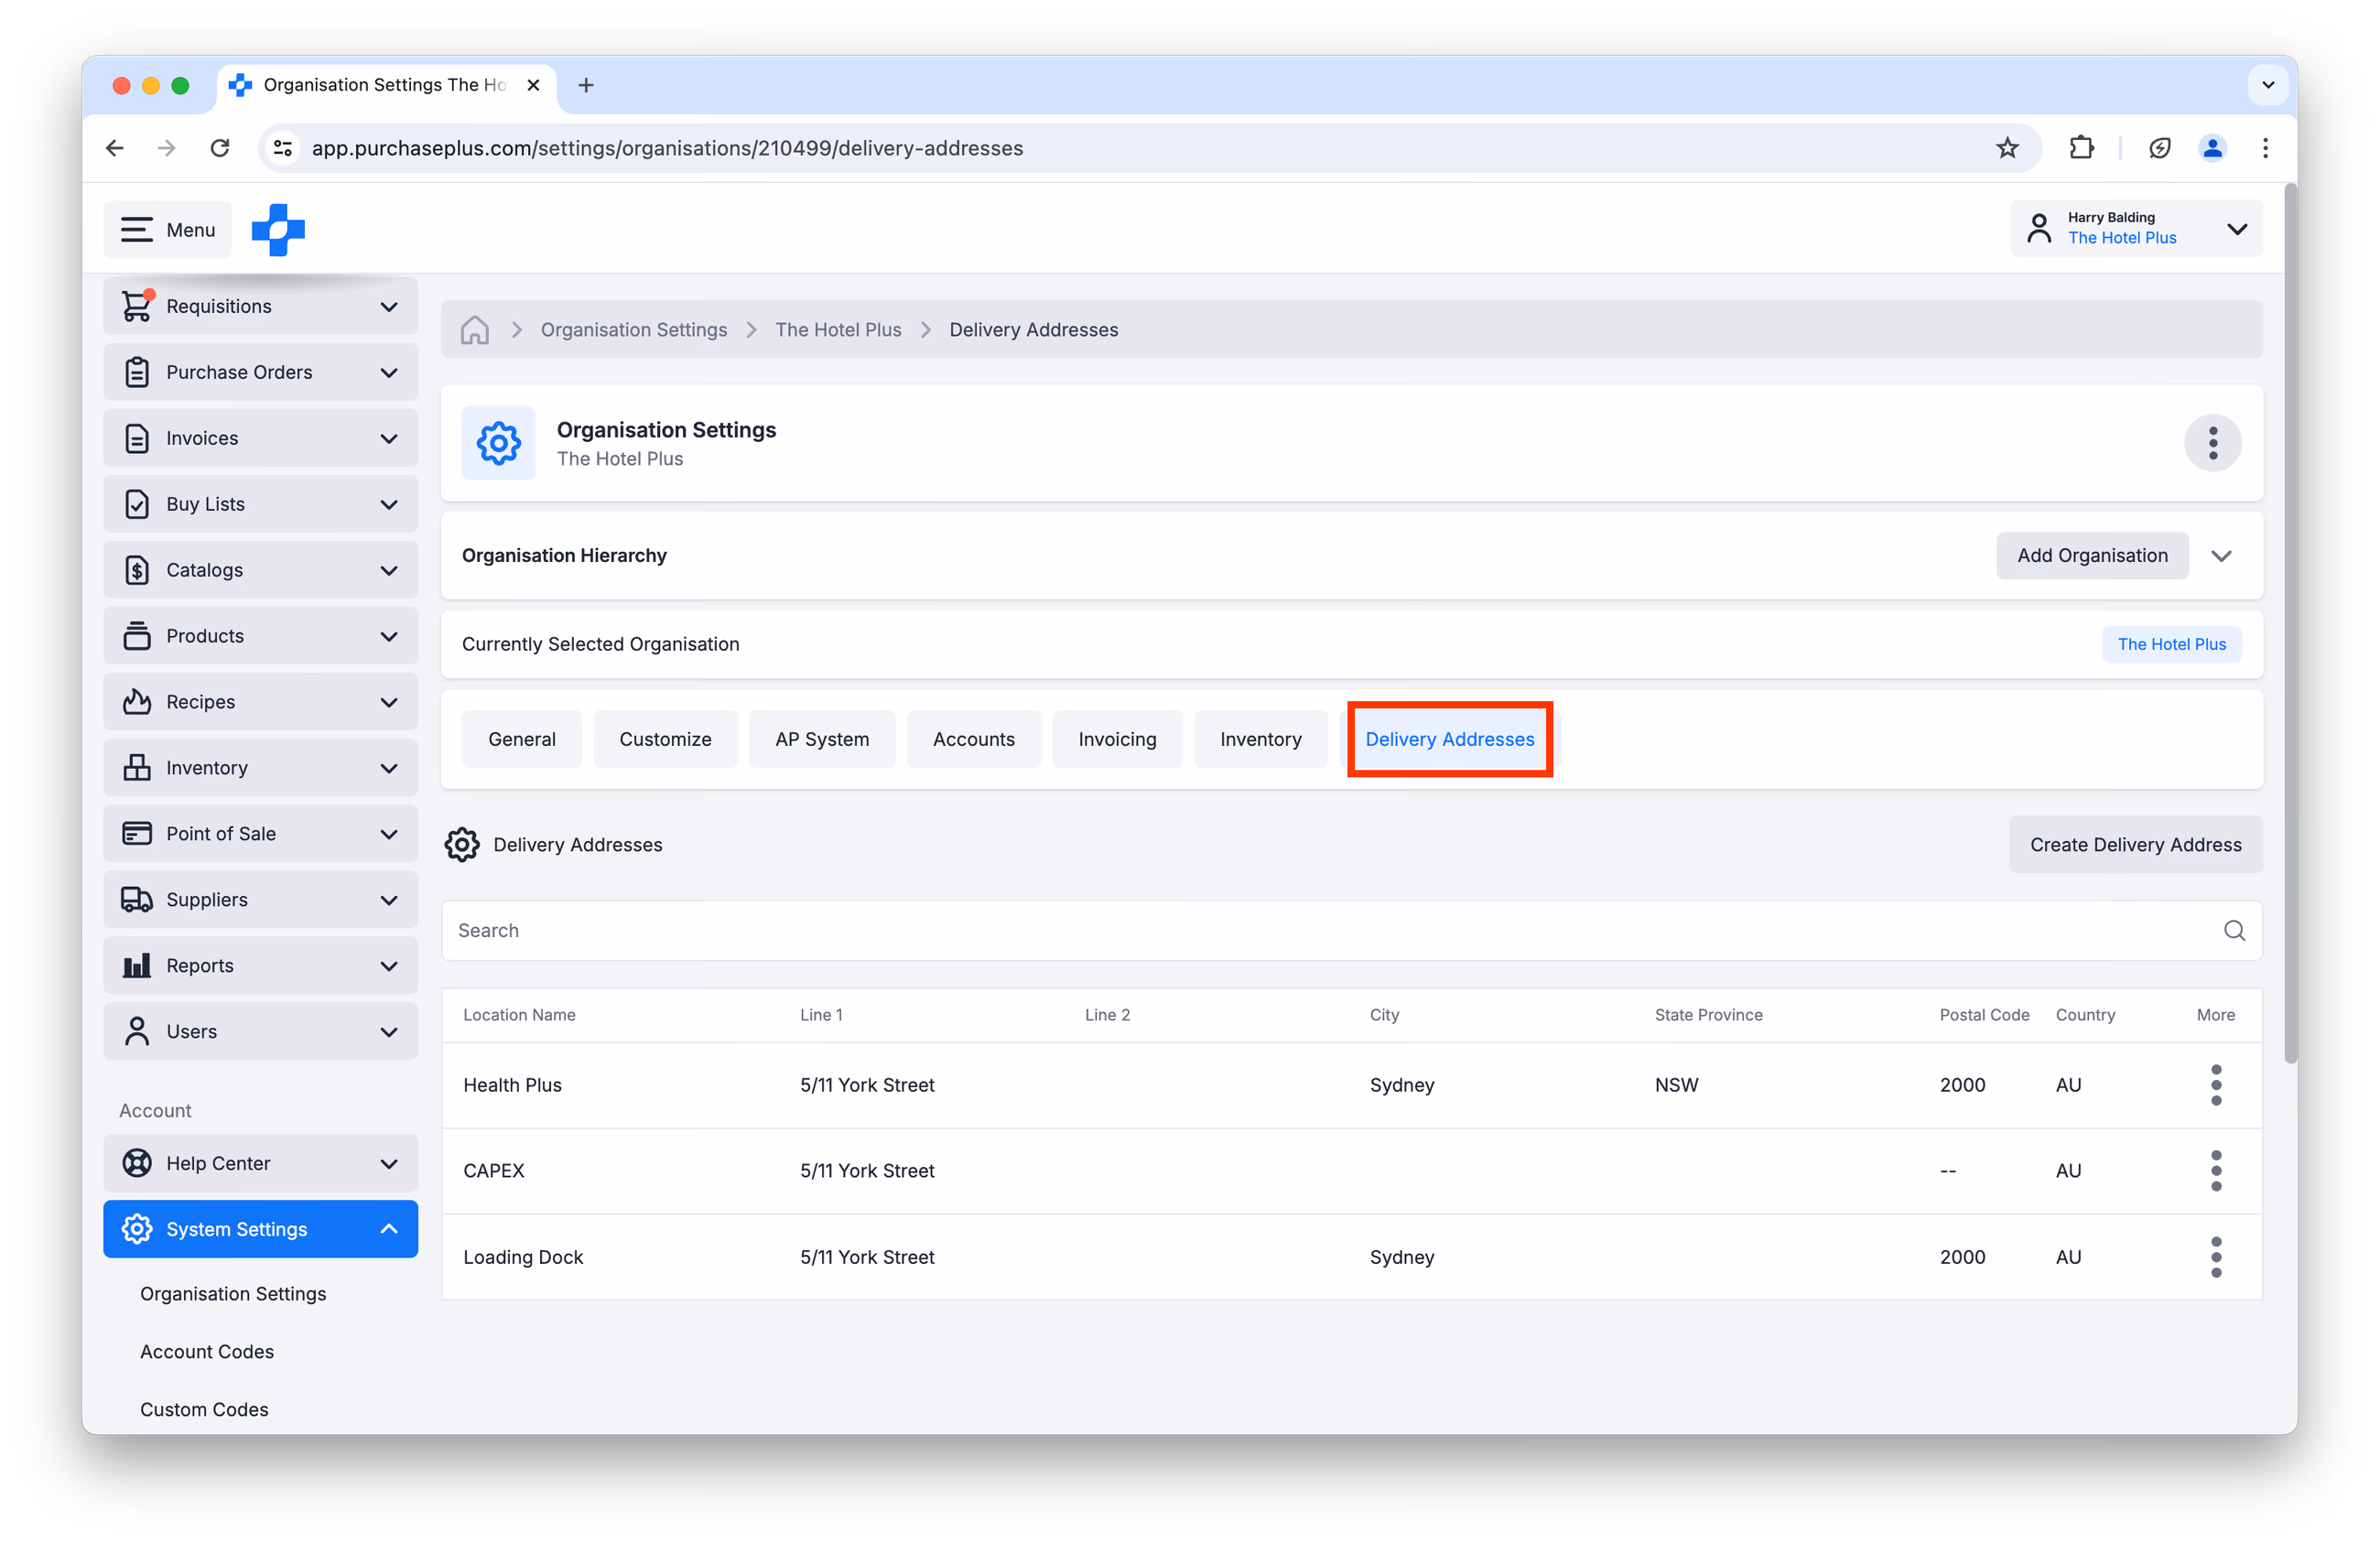Open the browser tab search dropdown
The height and width of the screenshot is (1543, 2380).
[2267, 85]
